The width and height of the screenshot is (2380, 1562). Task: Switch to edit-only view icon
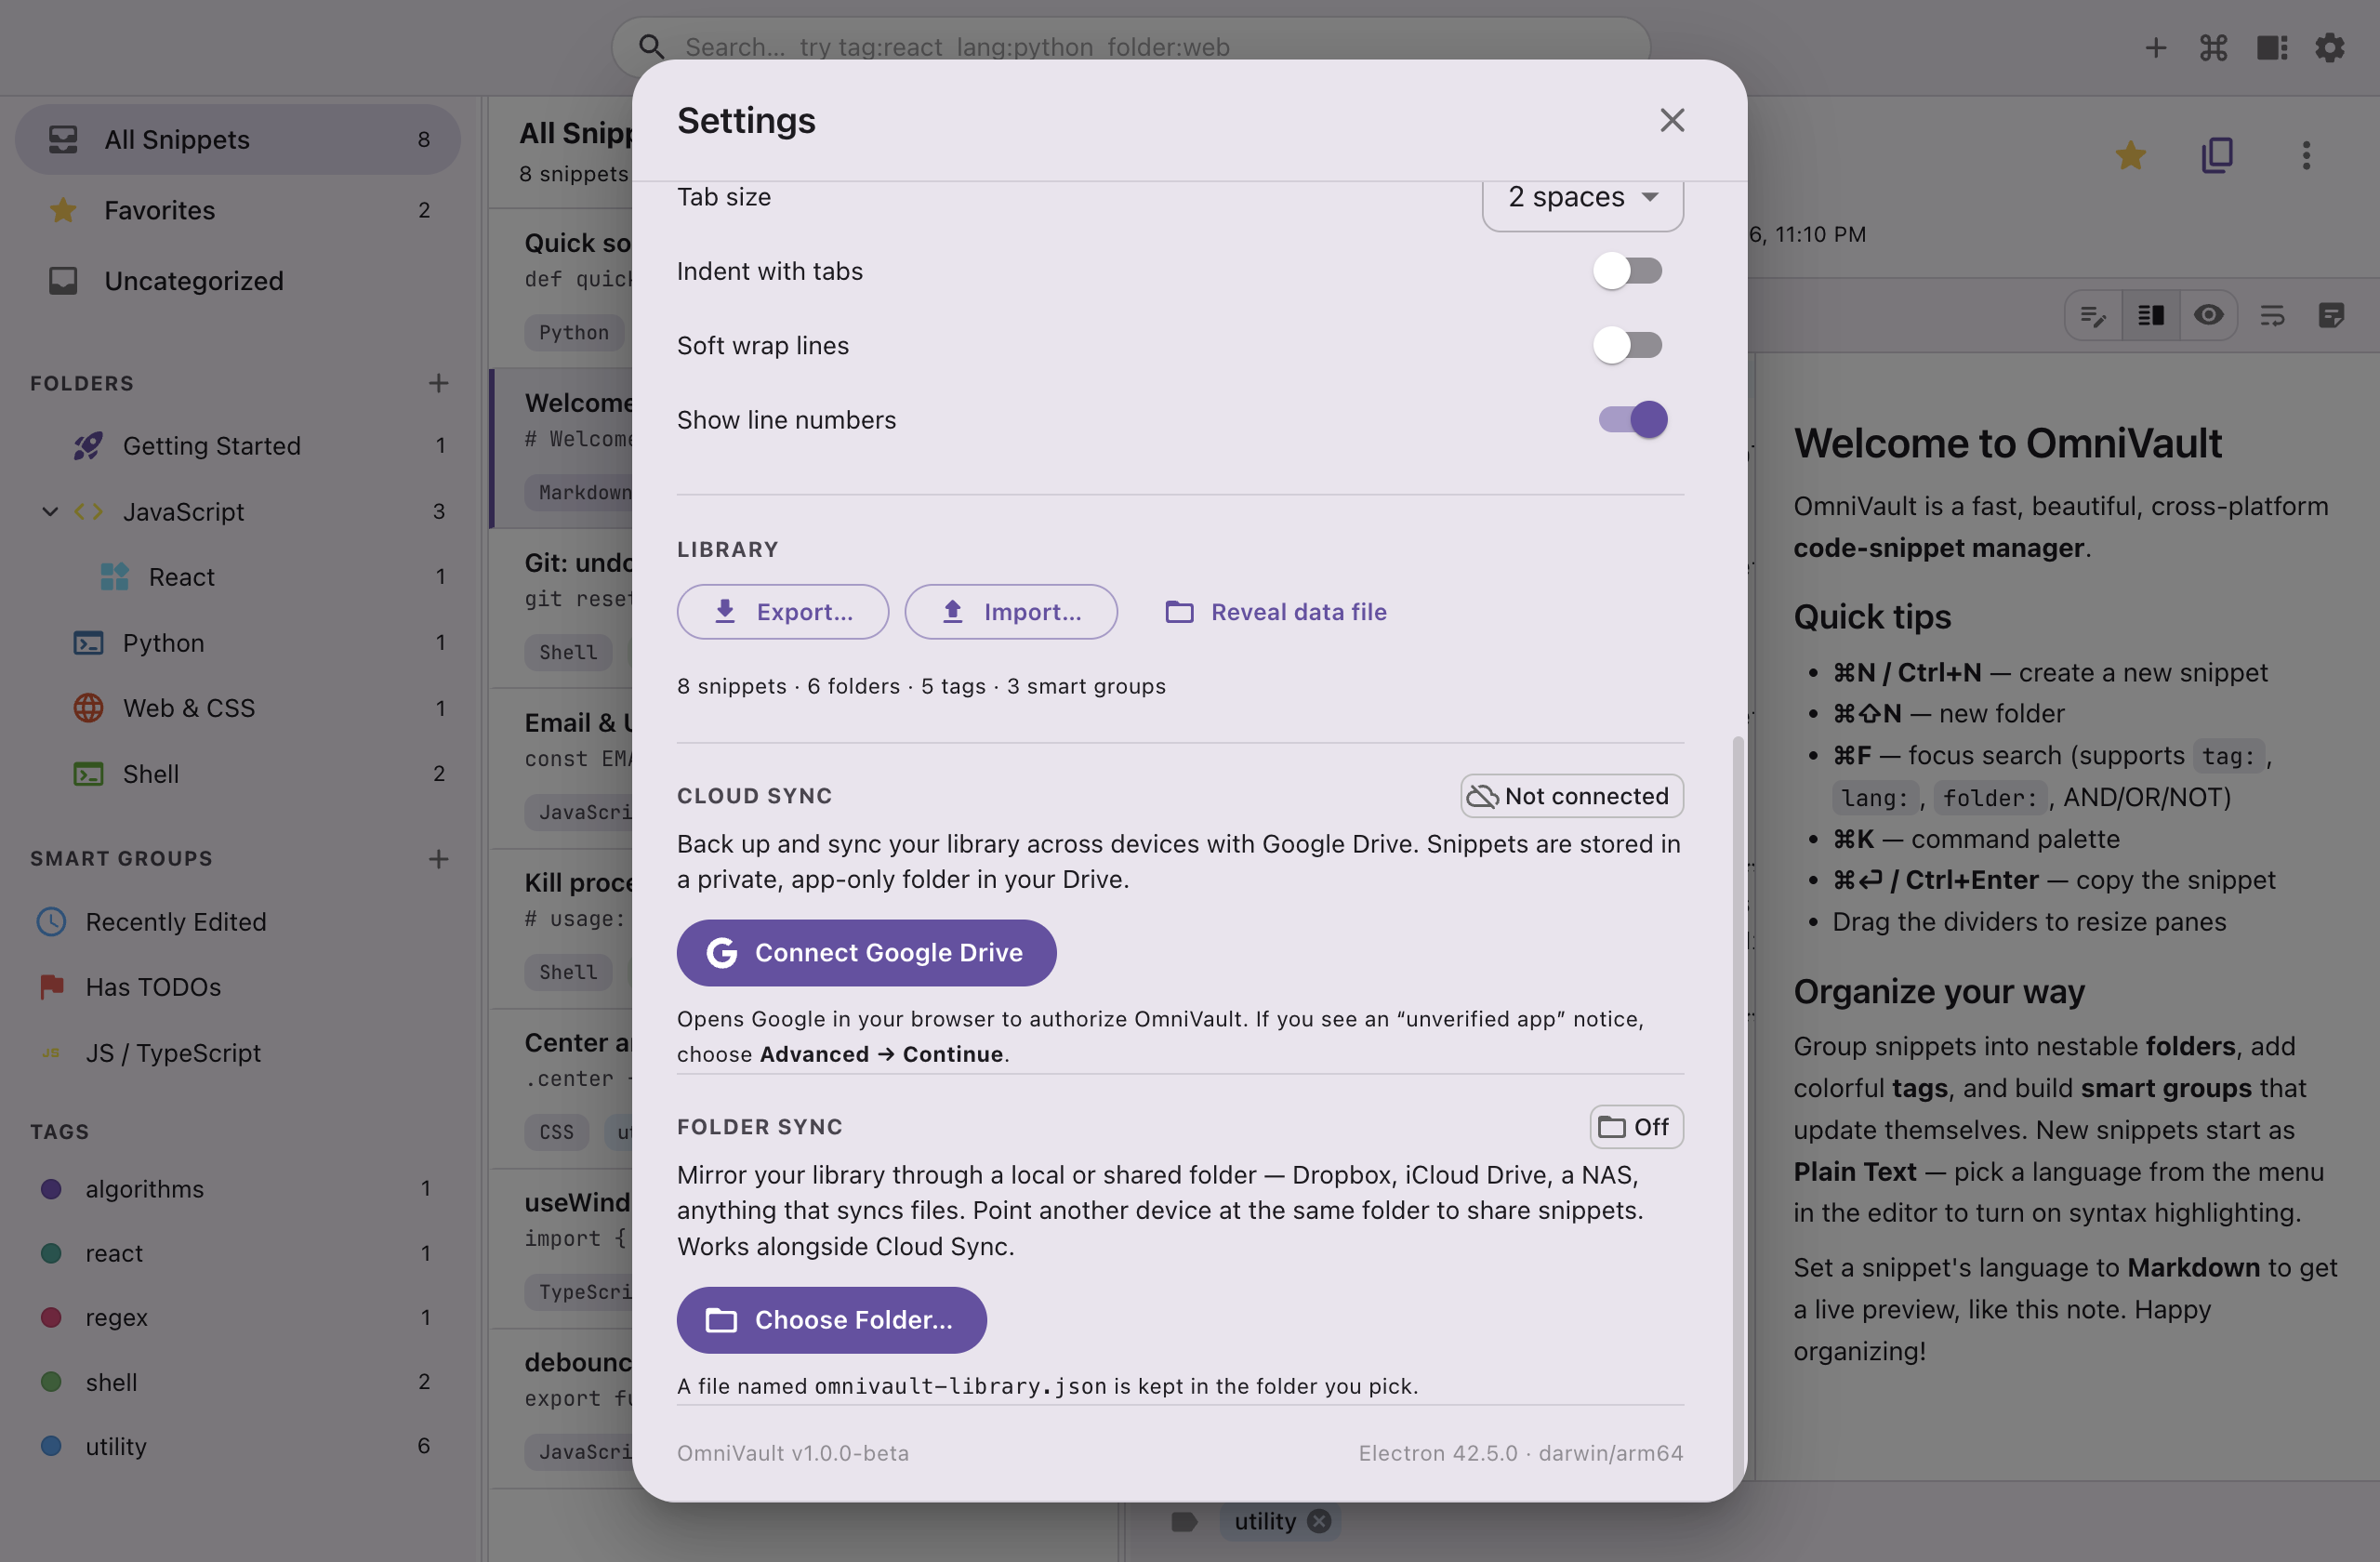[x=2093, y=316]
